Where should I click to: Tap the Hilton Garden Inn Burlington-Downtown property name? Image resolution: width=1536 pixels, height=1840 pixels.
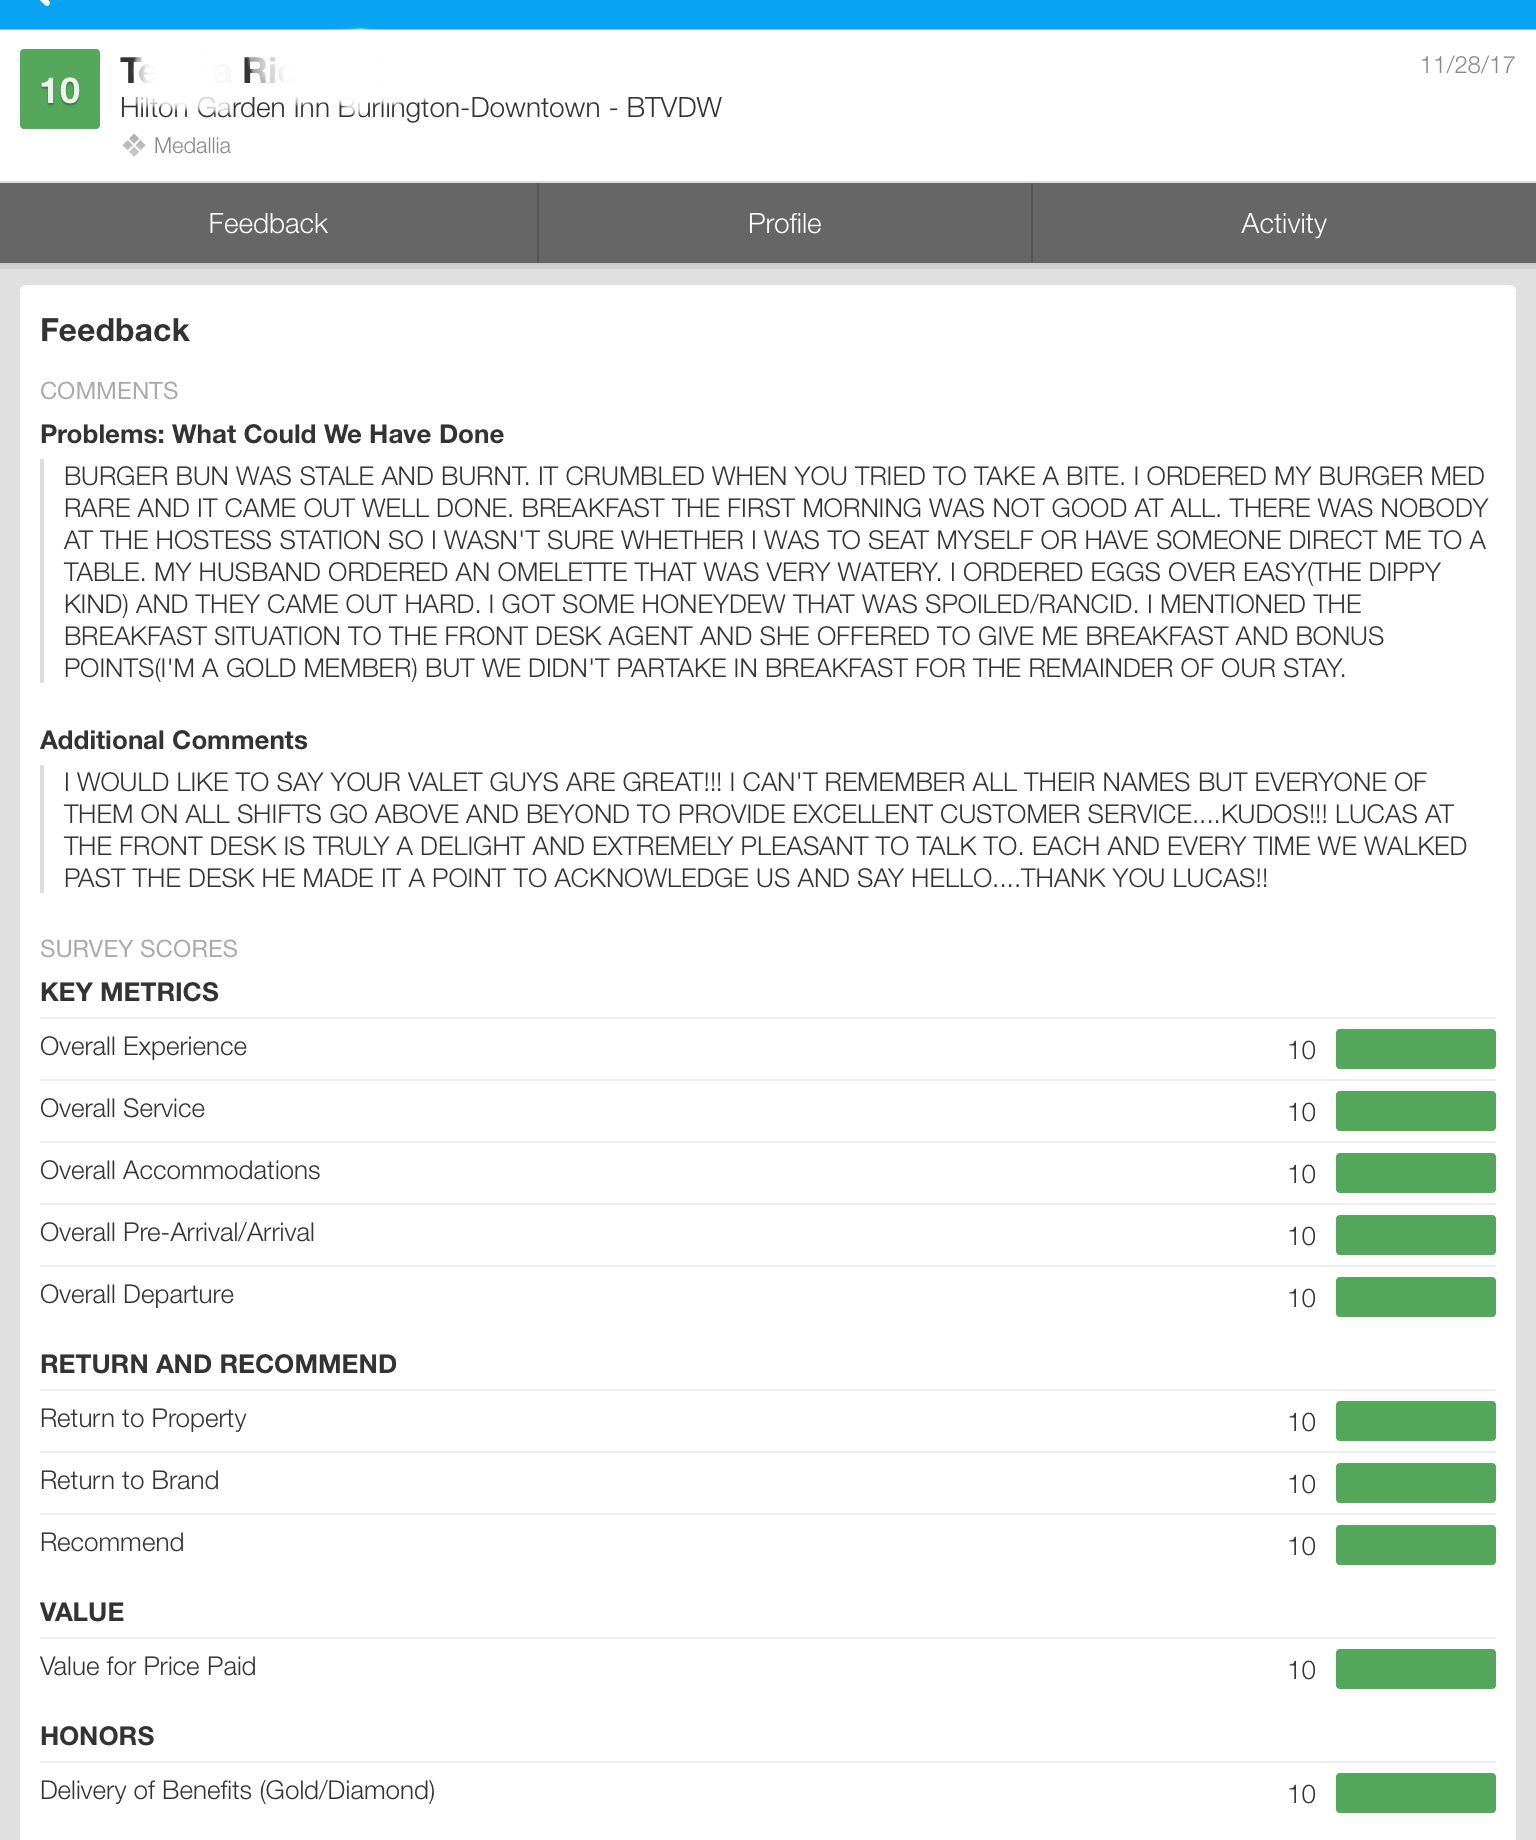click(x=420, y=108)
